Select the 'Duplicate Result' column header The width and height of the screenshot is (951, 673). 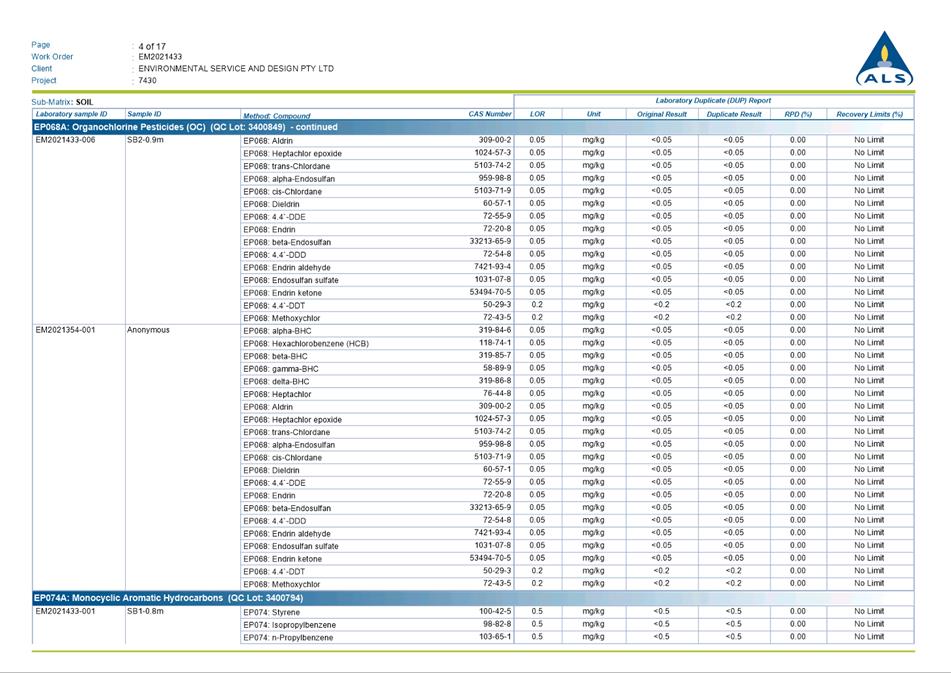click(734, 114)
